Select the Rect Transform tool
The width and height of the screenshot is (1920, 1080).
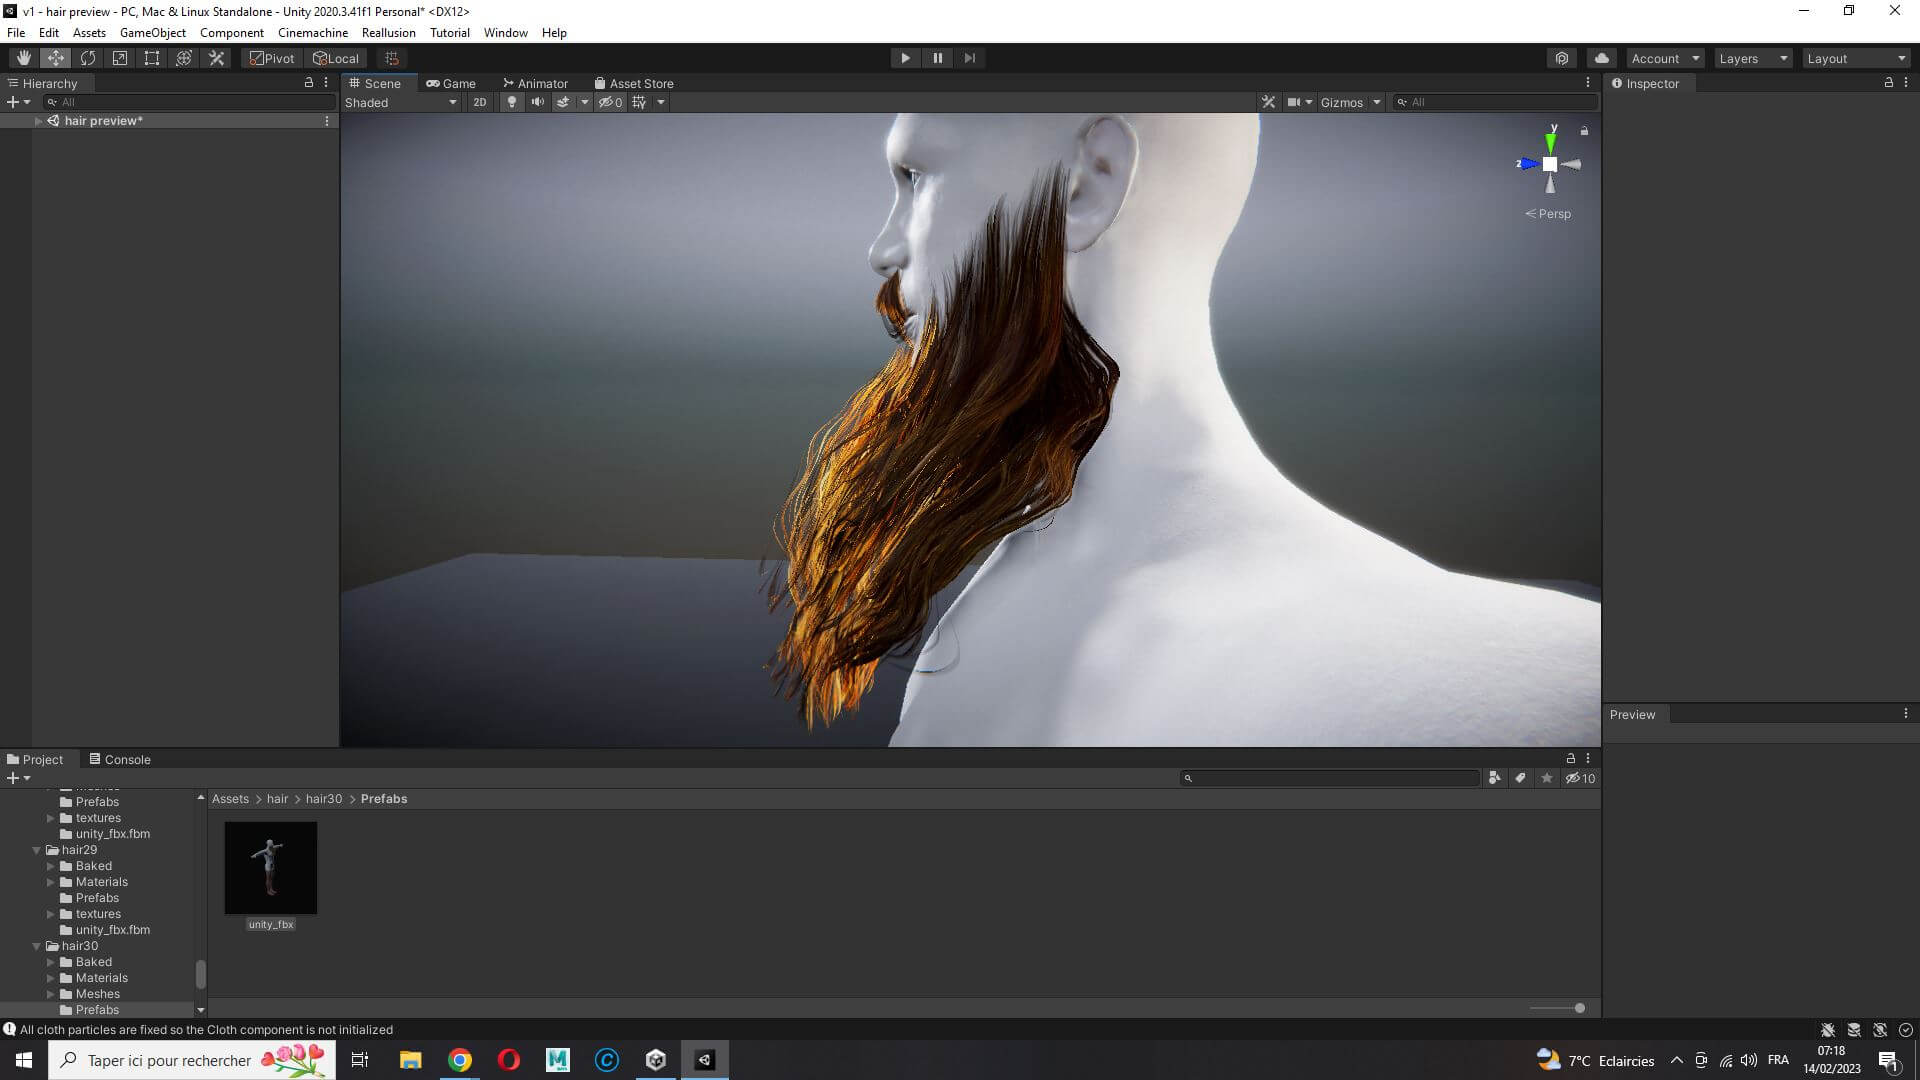click(x=152, y=58)
